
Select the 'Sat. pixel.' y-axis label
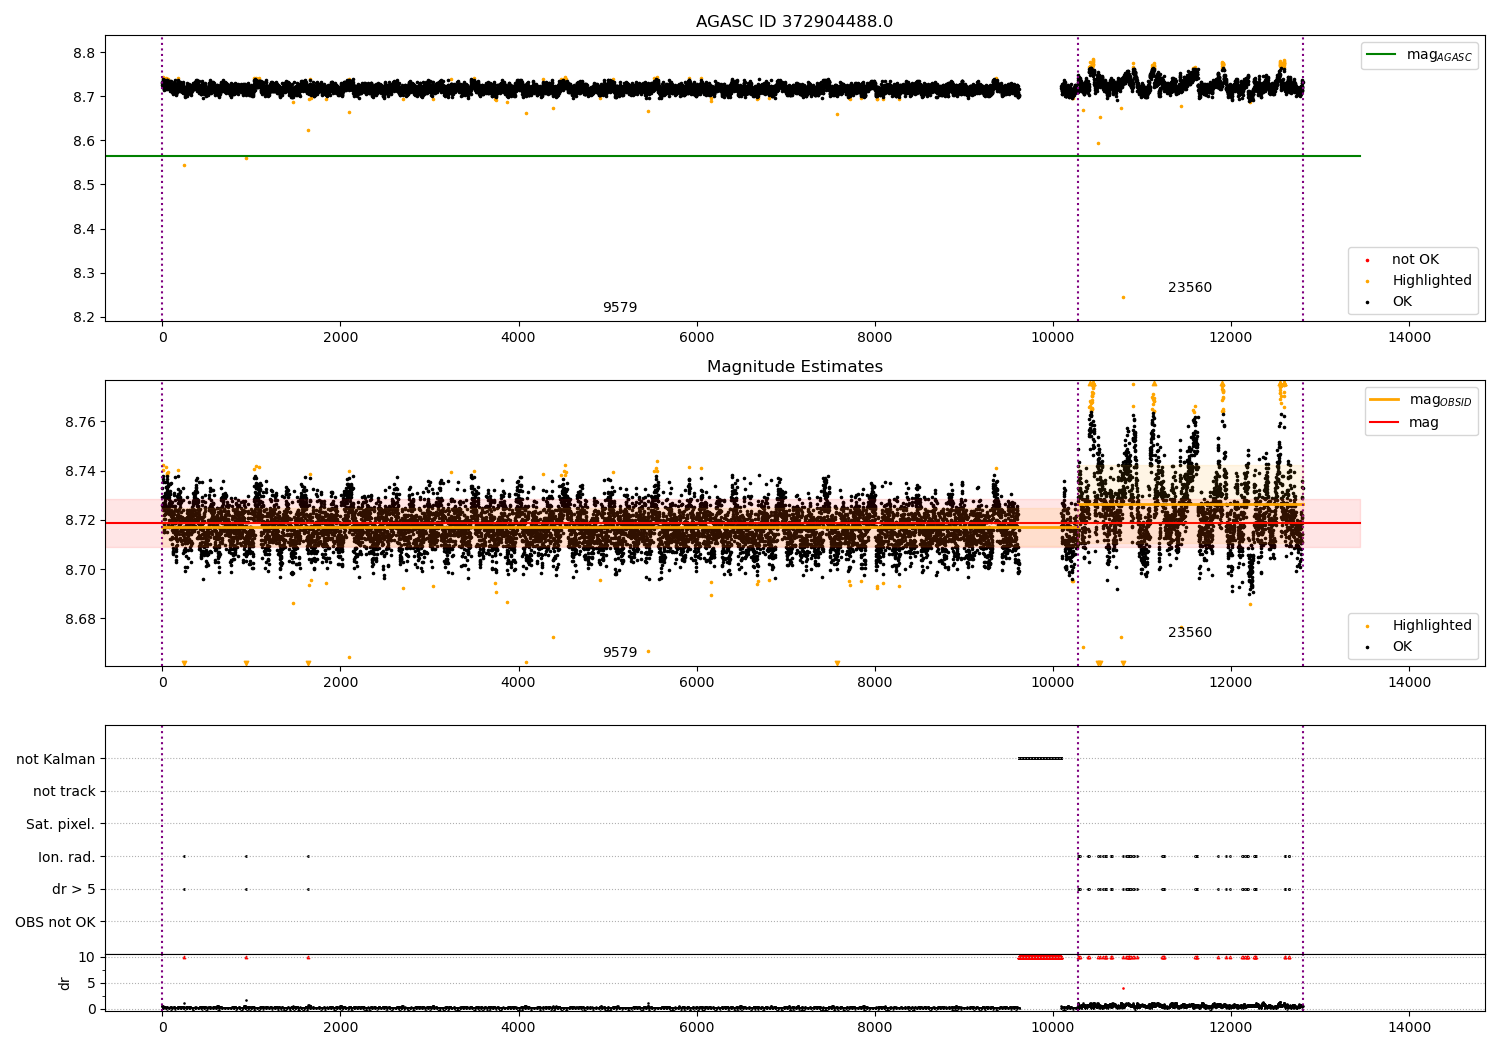pyautogui.click(x=60, y=825)
